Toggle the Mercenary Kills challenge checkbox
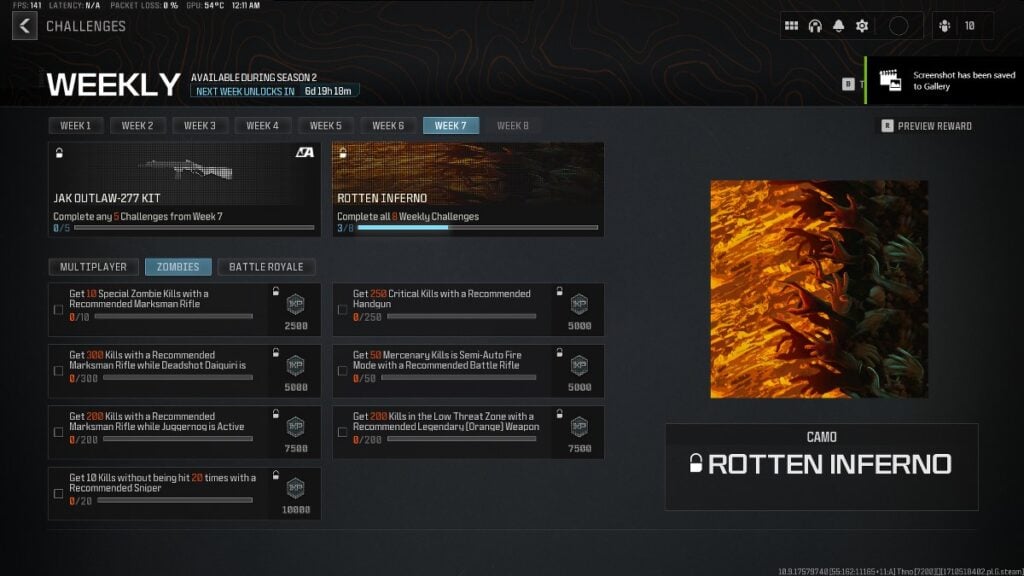This screenshot has height=576, width=1024. pyautogui.click(x=342, y=371)
